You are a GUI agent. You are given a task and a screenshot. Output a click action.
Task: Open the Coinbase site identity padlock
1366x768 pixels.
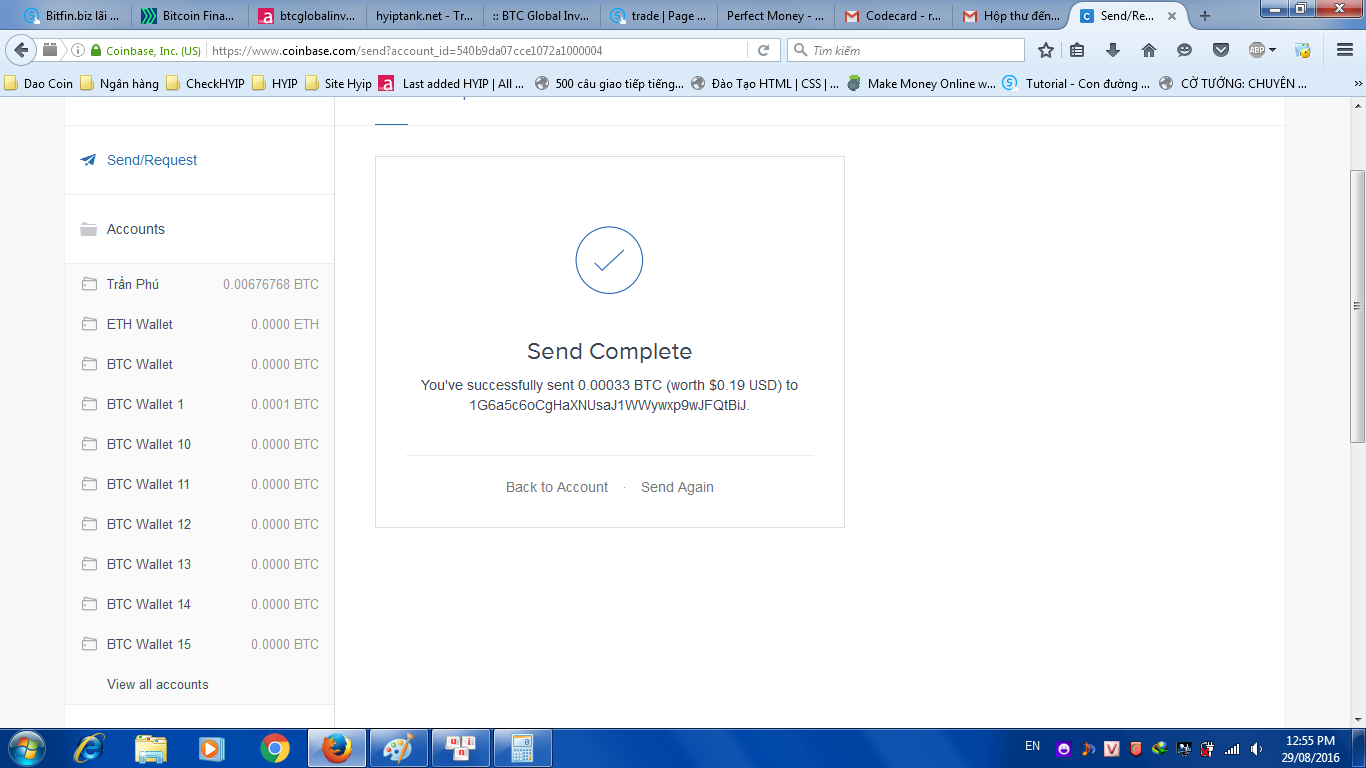96,50
